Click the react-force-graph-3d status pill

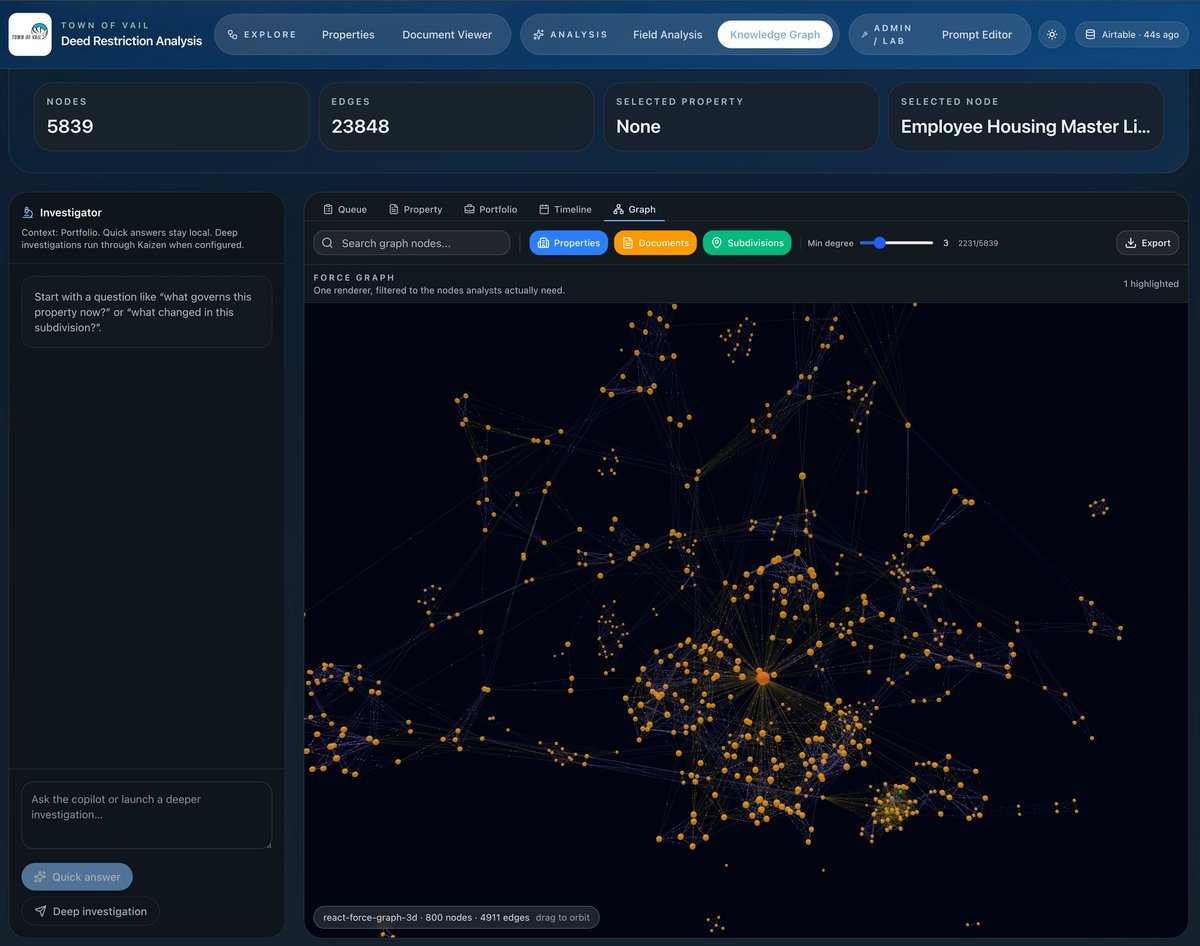click(456, 917)
